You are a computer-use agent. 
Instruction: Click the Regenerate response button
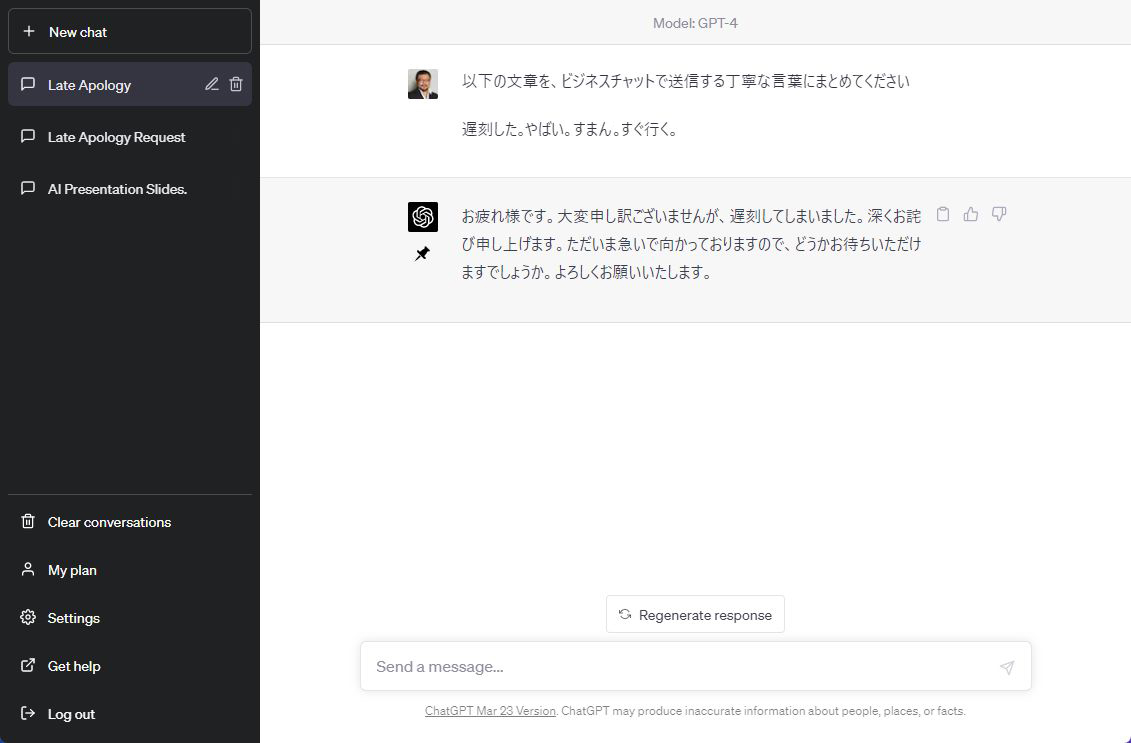[x=695, y=615]
